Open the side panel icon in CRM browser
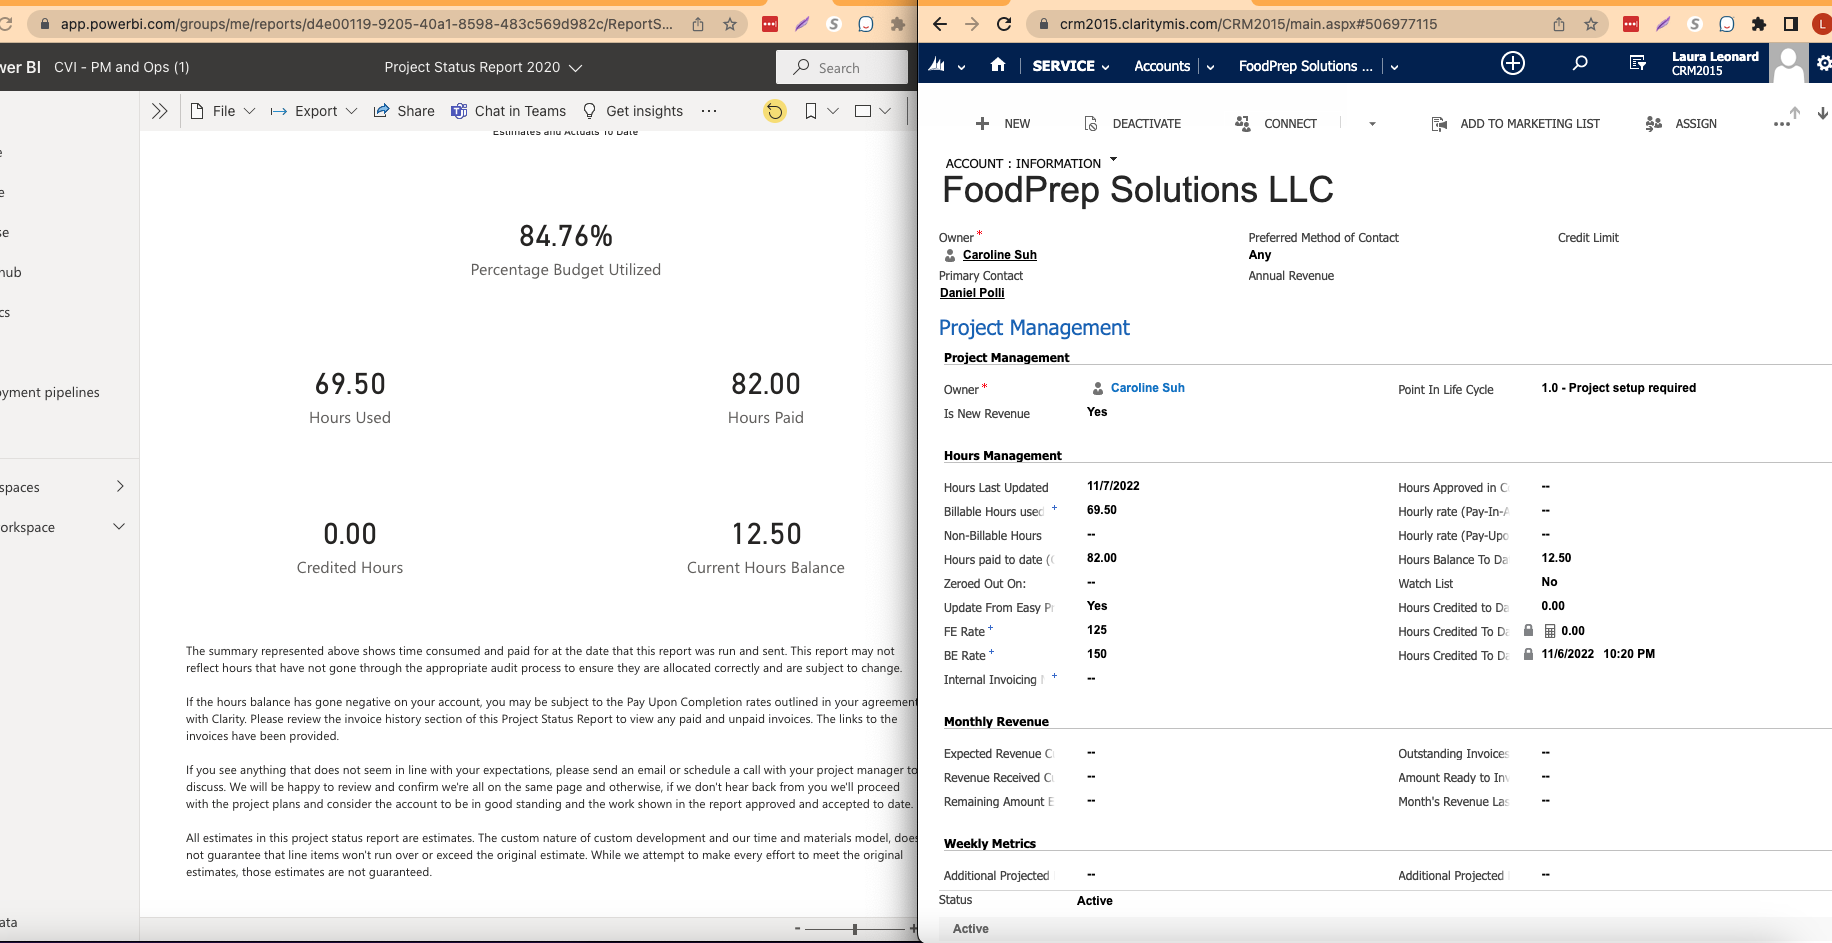This screenshot has height=943, width=1832. (1791, 24)
